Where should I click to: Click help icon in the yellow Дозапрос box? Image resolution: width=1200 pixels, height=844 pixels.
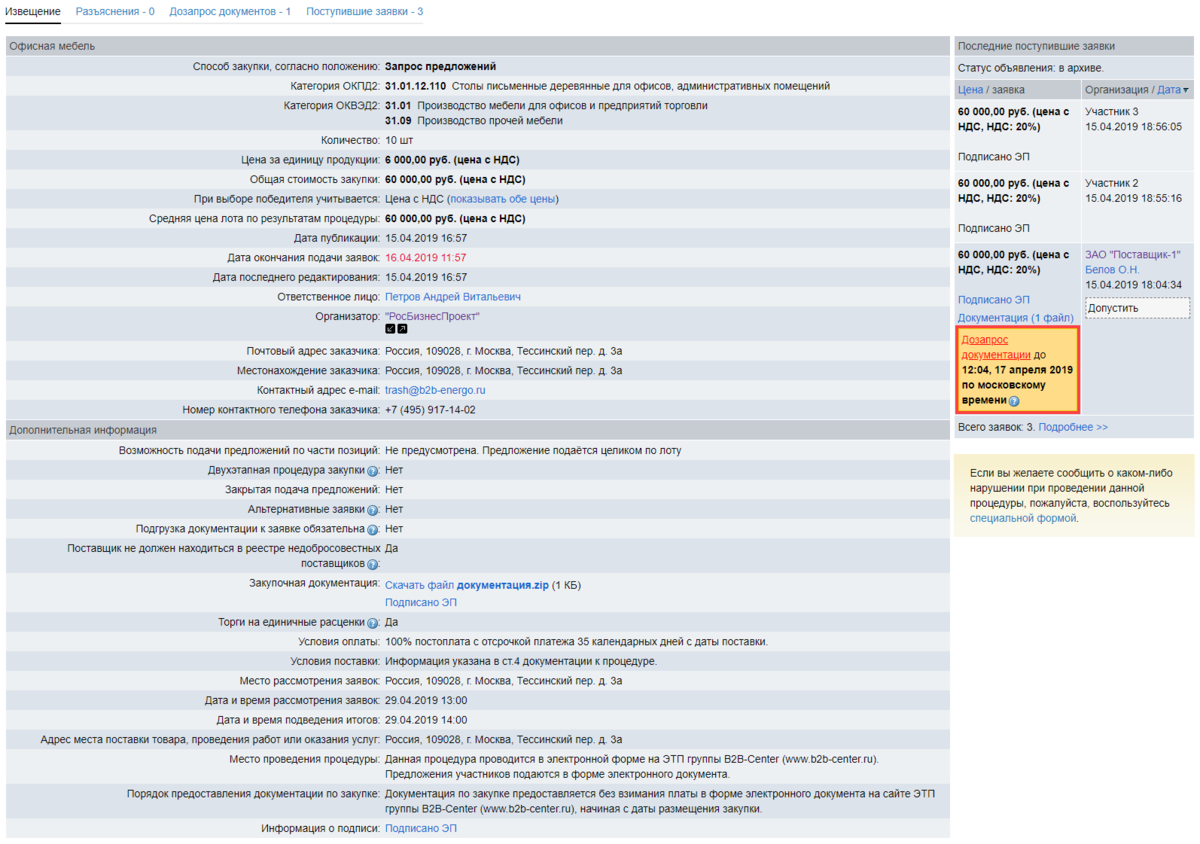point(1014,401)
